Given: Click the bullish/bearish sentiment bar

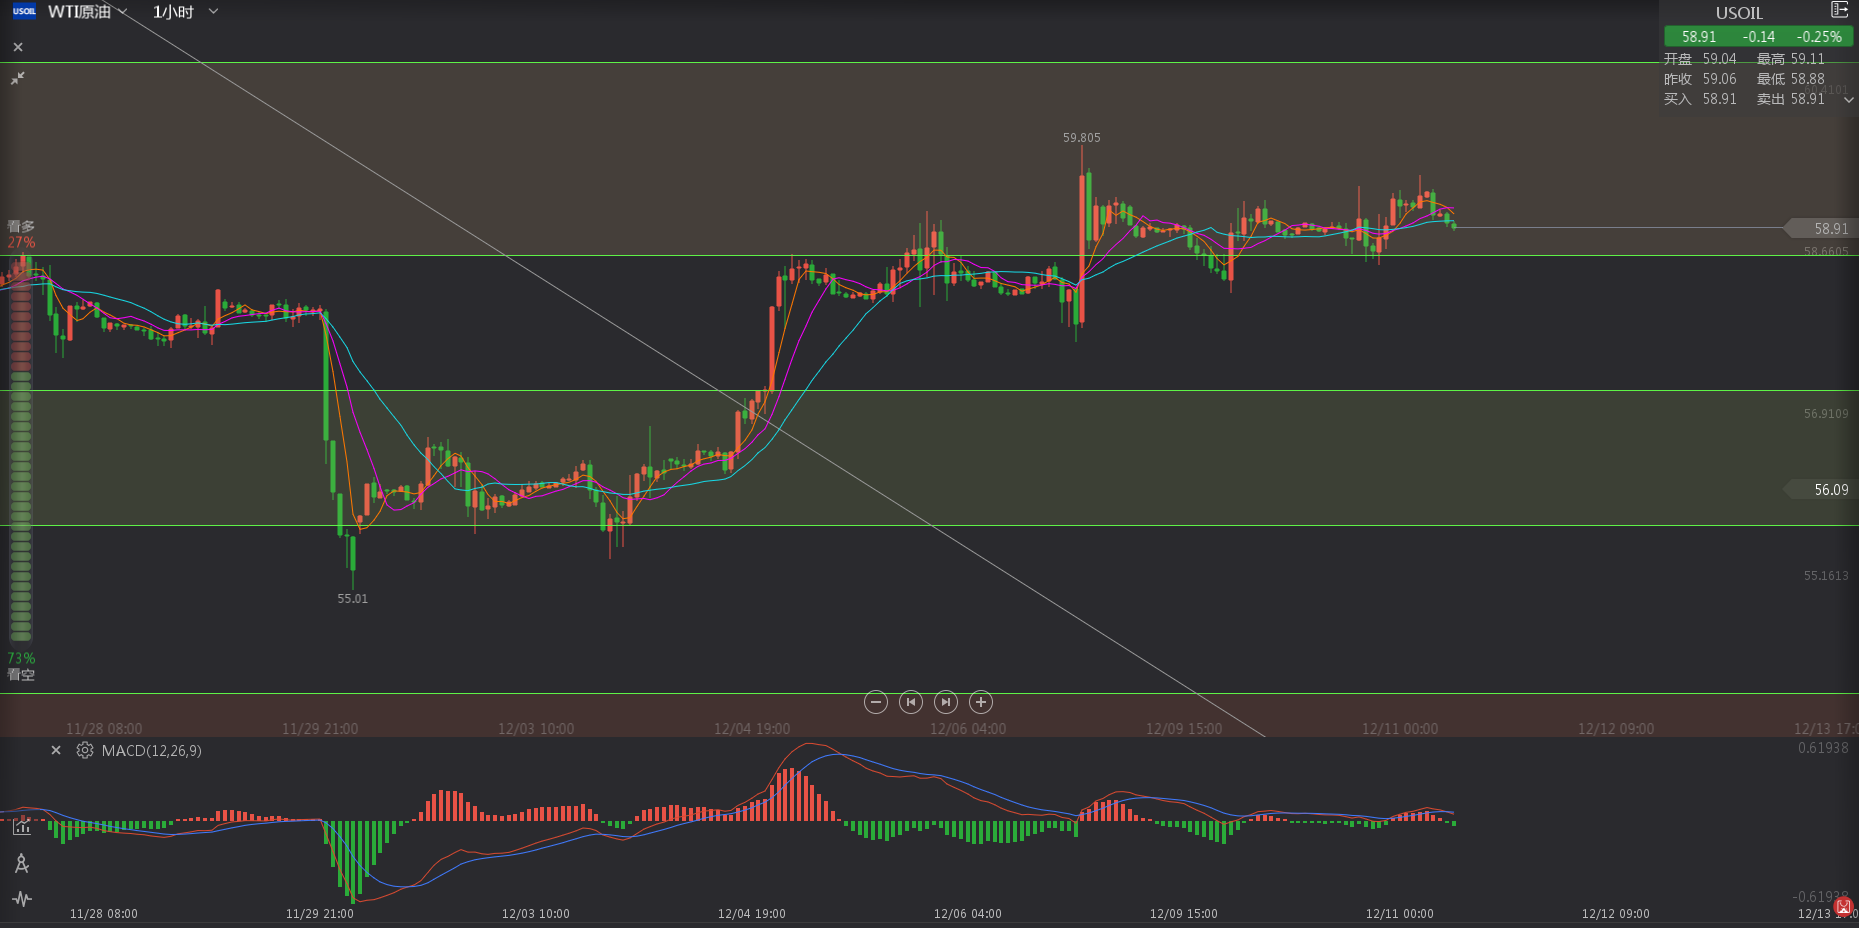Looking at the screenshot, I should pyautogui.click(x=21, y=450).
